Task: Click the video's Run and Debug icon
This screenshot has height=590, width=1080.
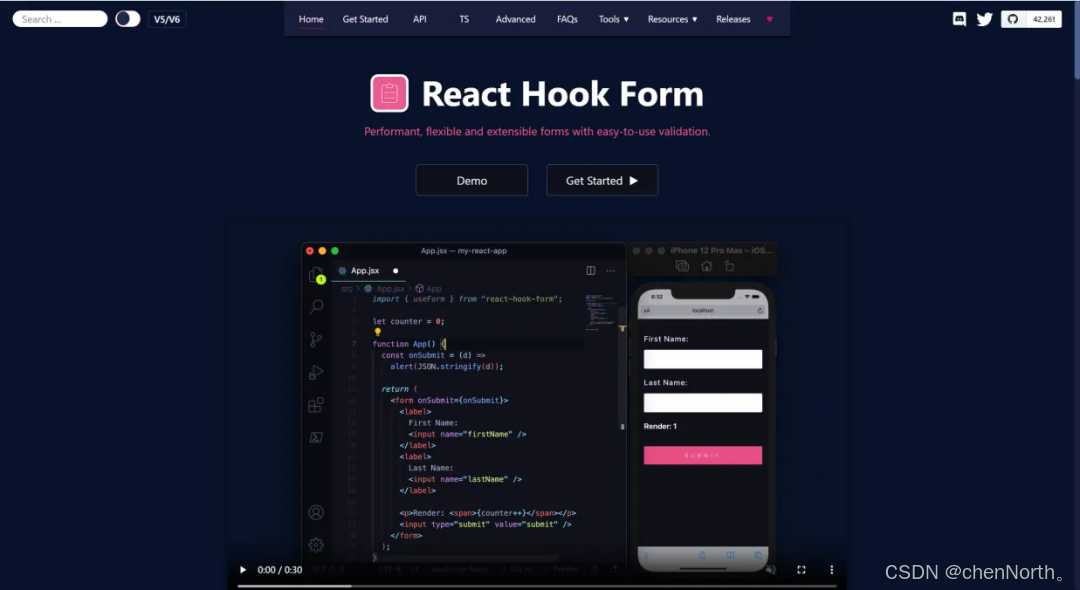Action: [x=315, y=372]
